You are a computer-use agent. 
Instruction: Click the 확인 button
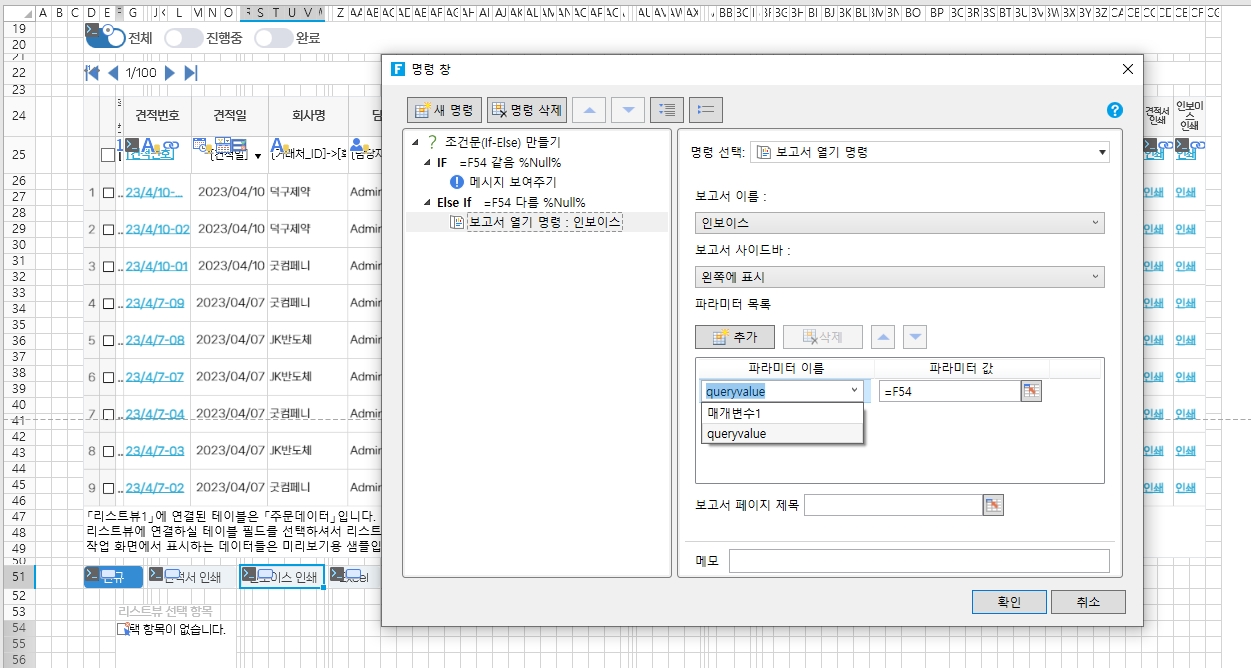click(1009, 602)
